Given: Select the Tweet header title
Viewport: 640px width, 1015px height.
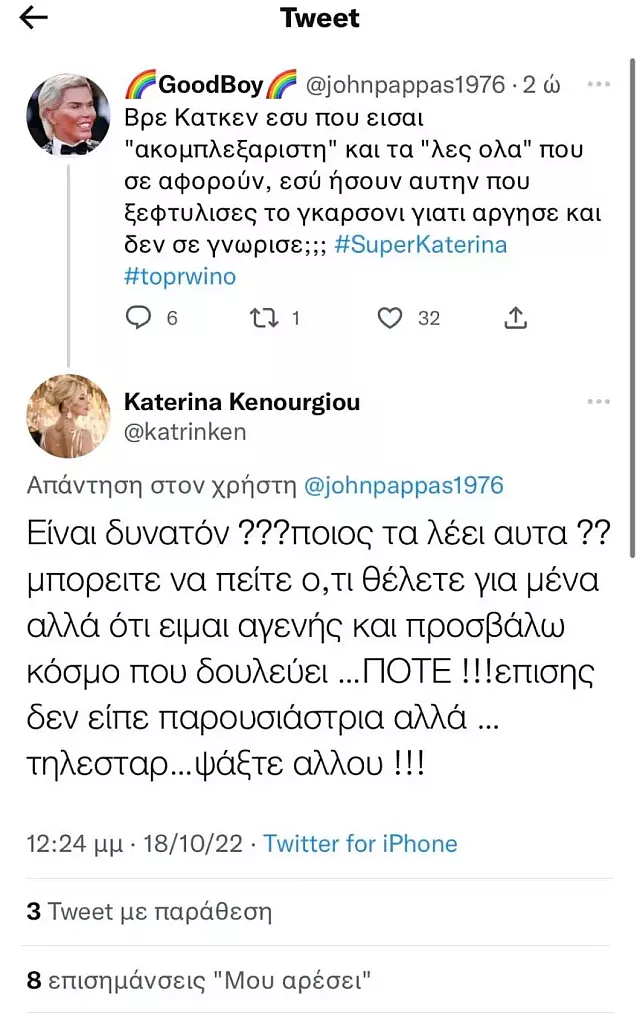Looking at the screenshot, I should click(319, 17).
